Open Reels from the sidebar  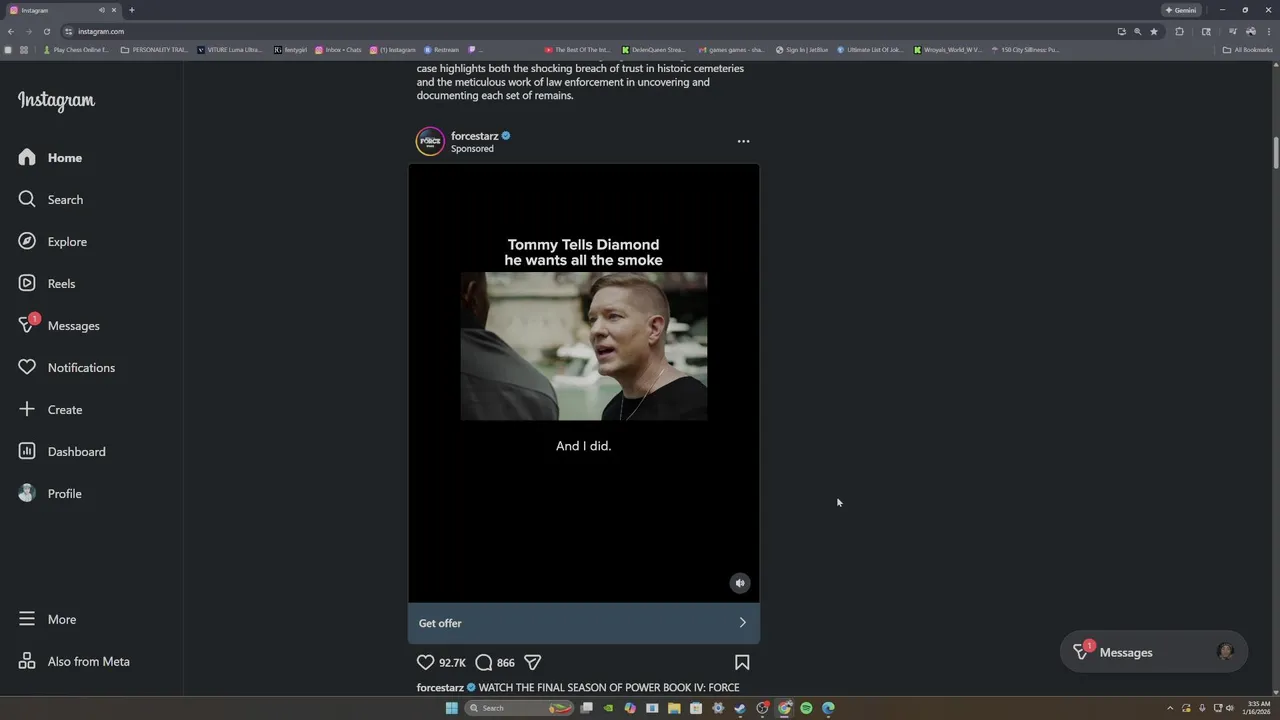click(46, 284)
